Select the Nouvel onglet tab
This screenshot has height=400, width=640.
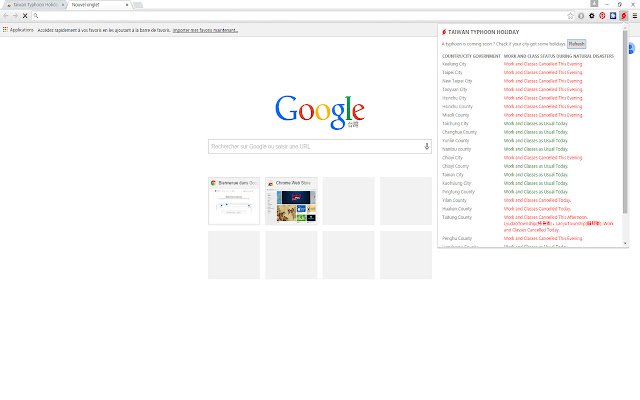[99, 5]
